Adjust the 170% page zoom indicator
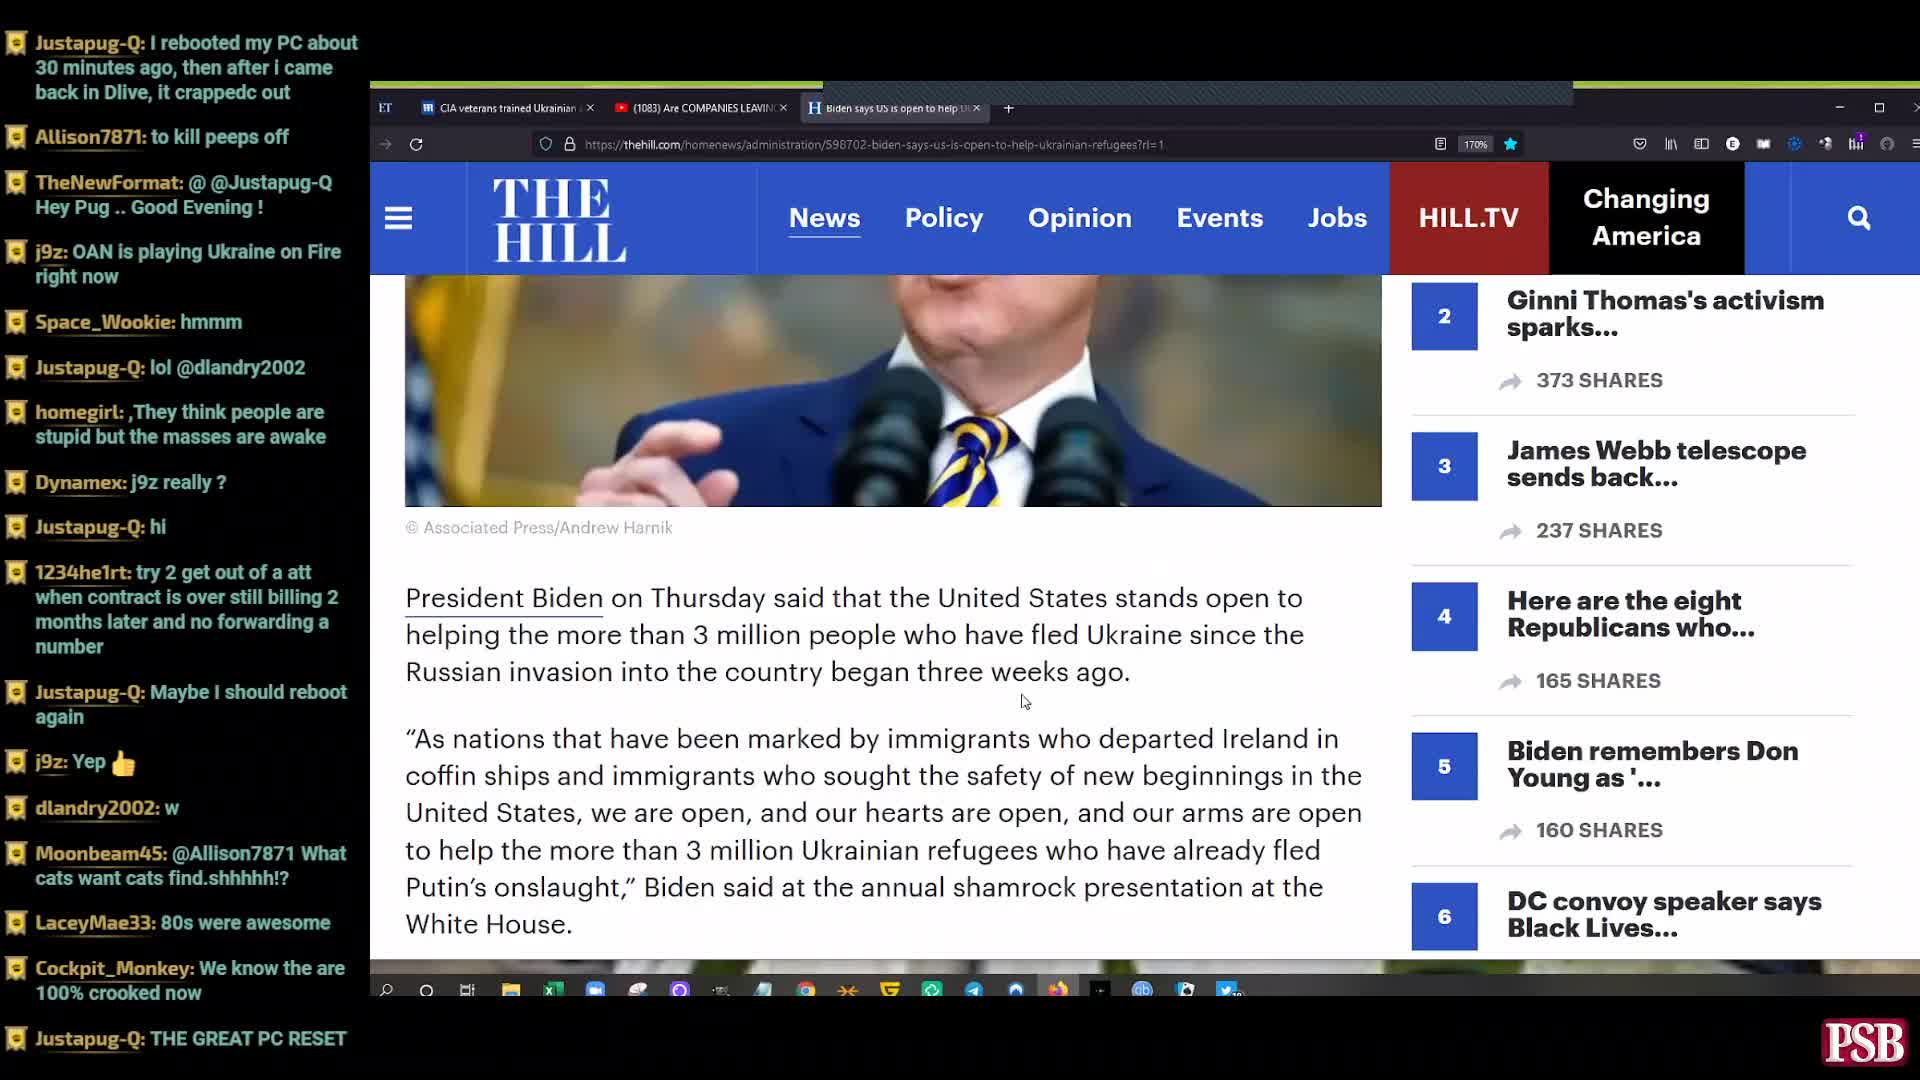Screen dimensions: 1920x1080 pyautogui.click(x=1475, y=143)
